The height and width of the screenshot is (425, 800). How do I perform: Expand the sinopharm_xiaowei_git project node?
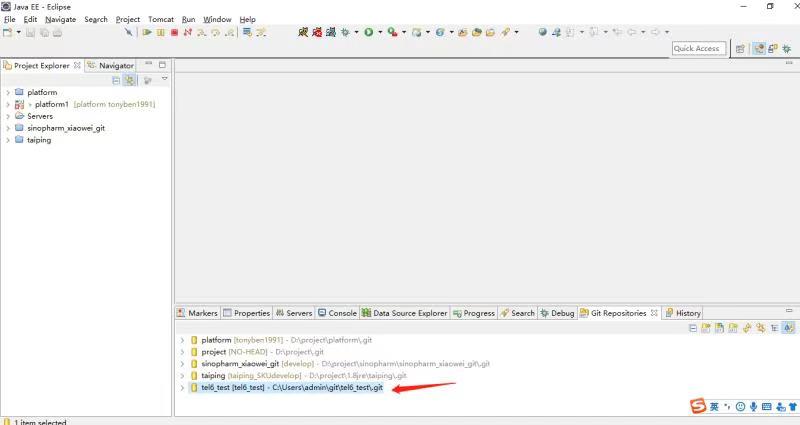pos(8,128)
